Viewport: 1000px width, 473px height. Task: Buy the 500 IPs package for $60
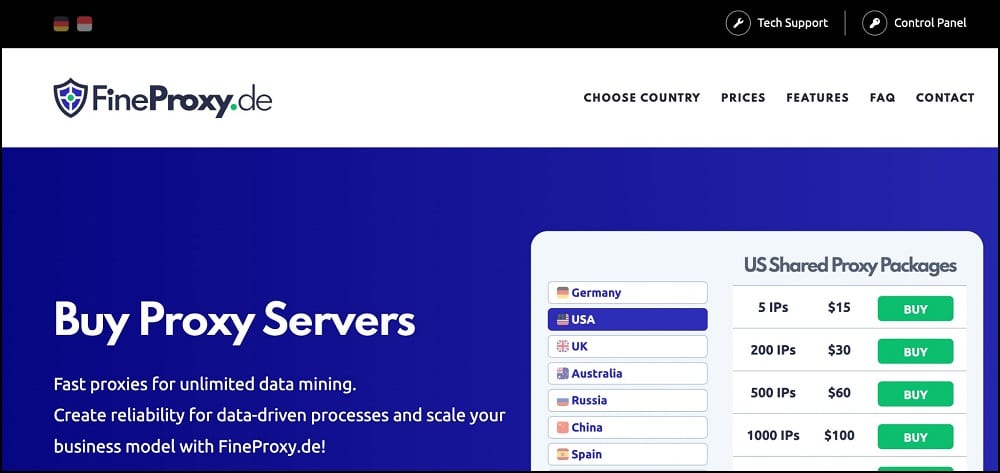click(915, 394)
